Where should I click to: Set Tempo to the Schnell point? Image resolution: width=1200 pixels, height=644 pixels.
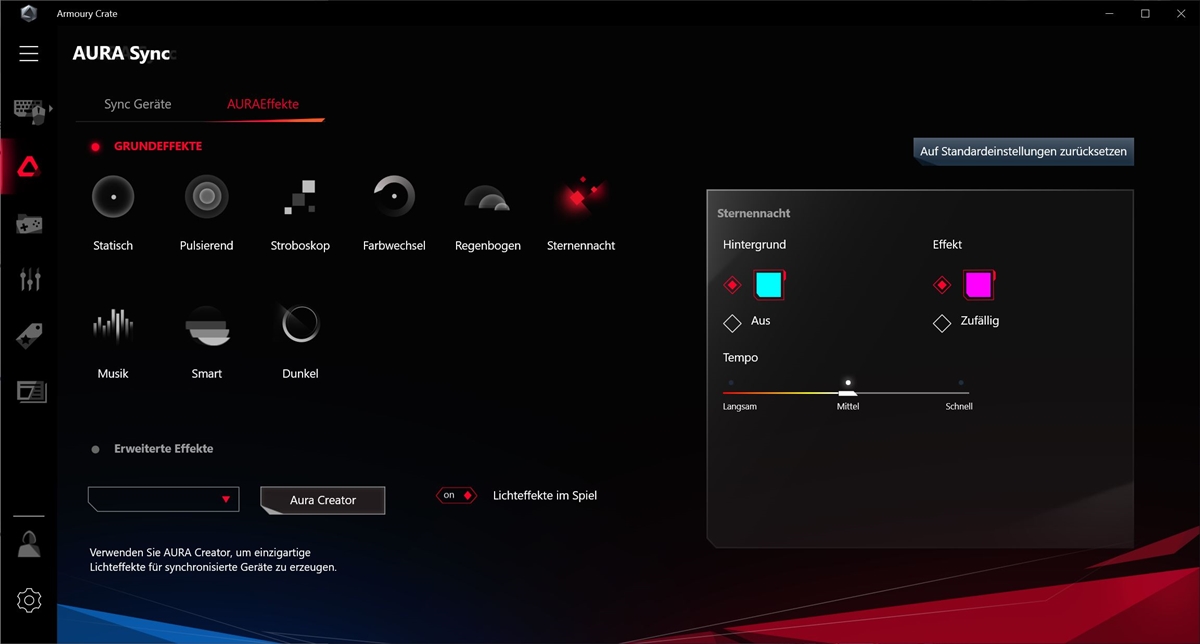[961, 382]
